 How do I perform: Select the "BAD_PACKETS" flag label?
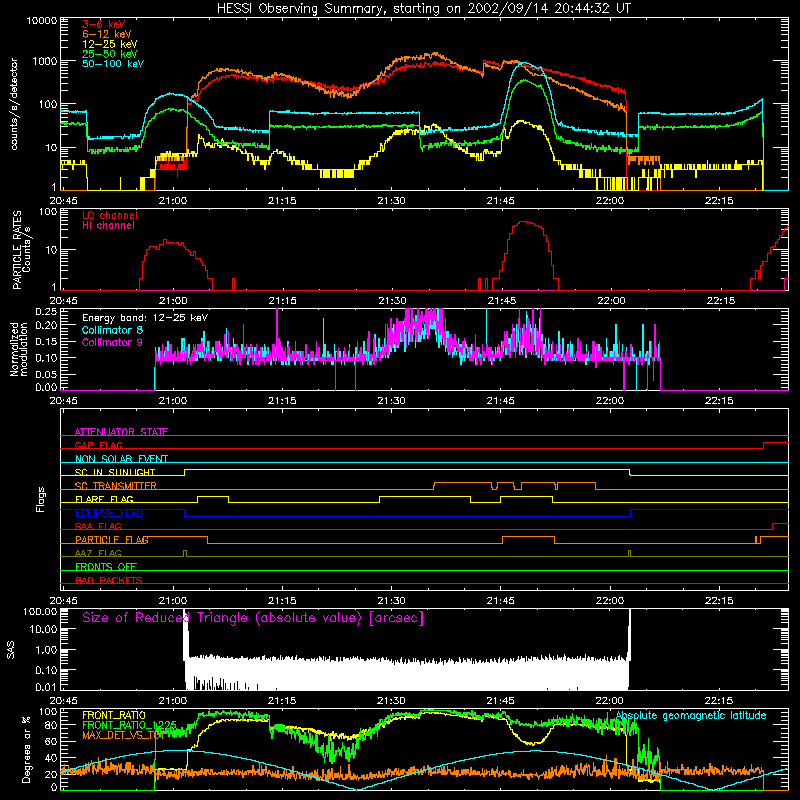(x=109, y=580)
